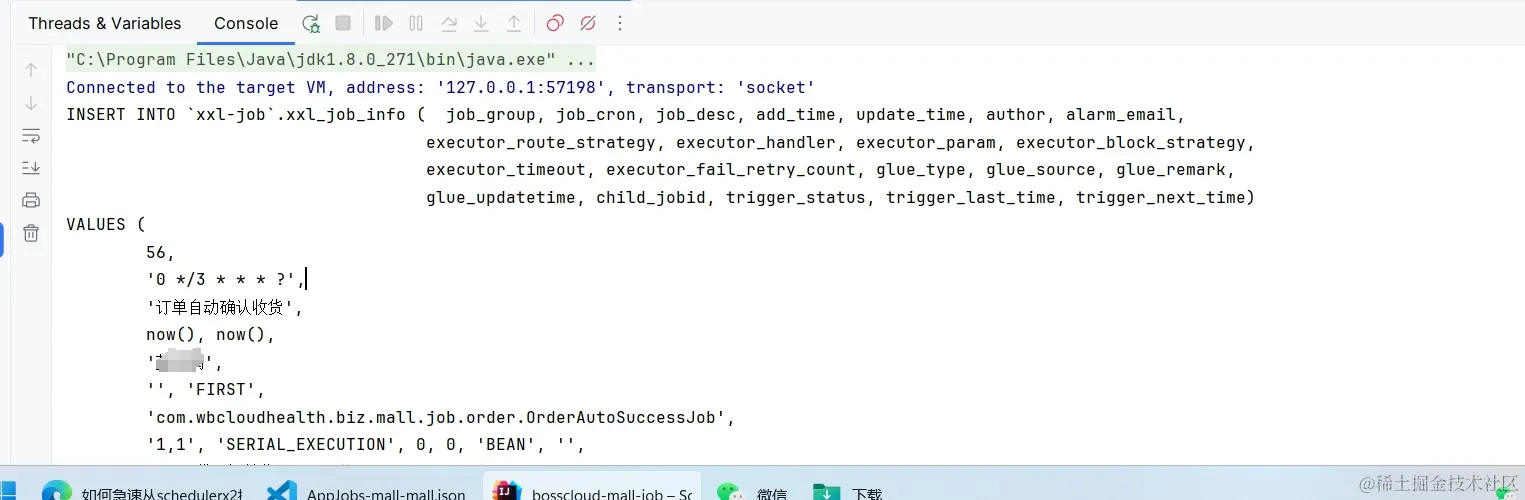Click the Rerun debug icon

tap(311, 23)
